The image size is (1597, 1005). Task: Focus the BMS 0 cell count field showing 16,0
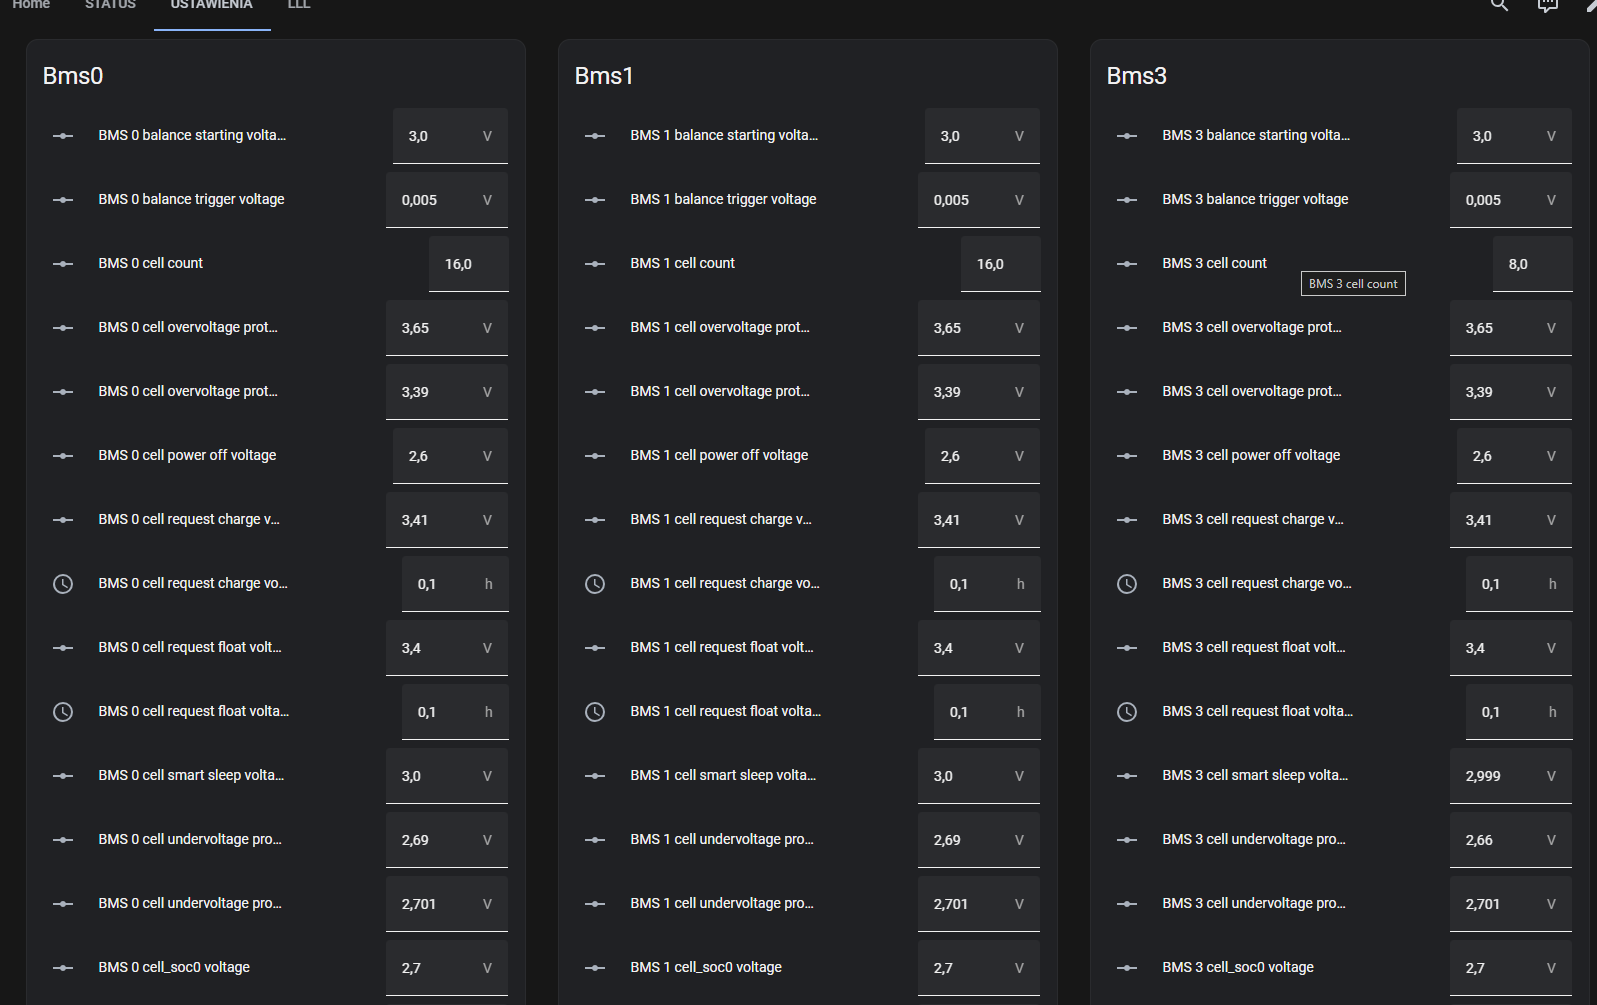469,264
